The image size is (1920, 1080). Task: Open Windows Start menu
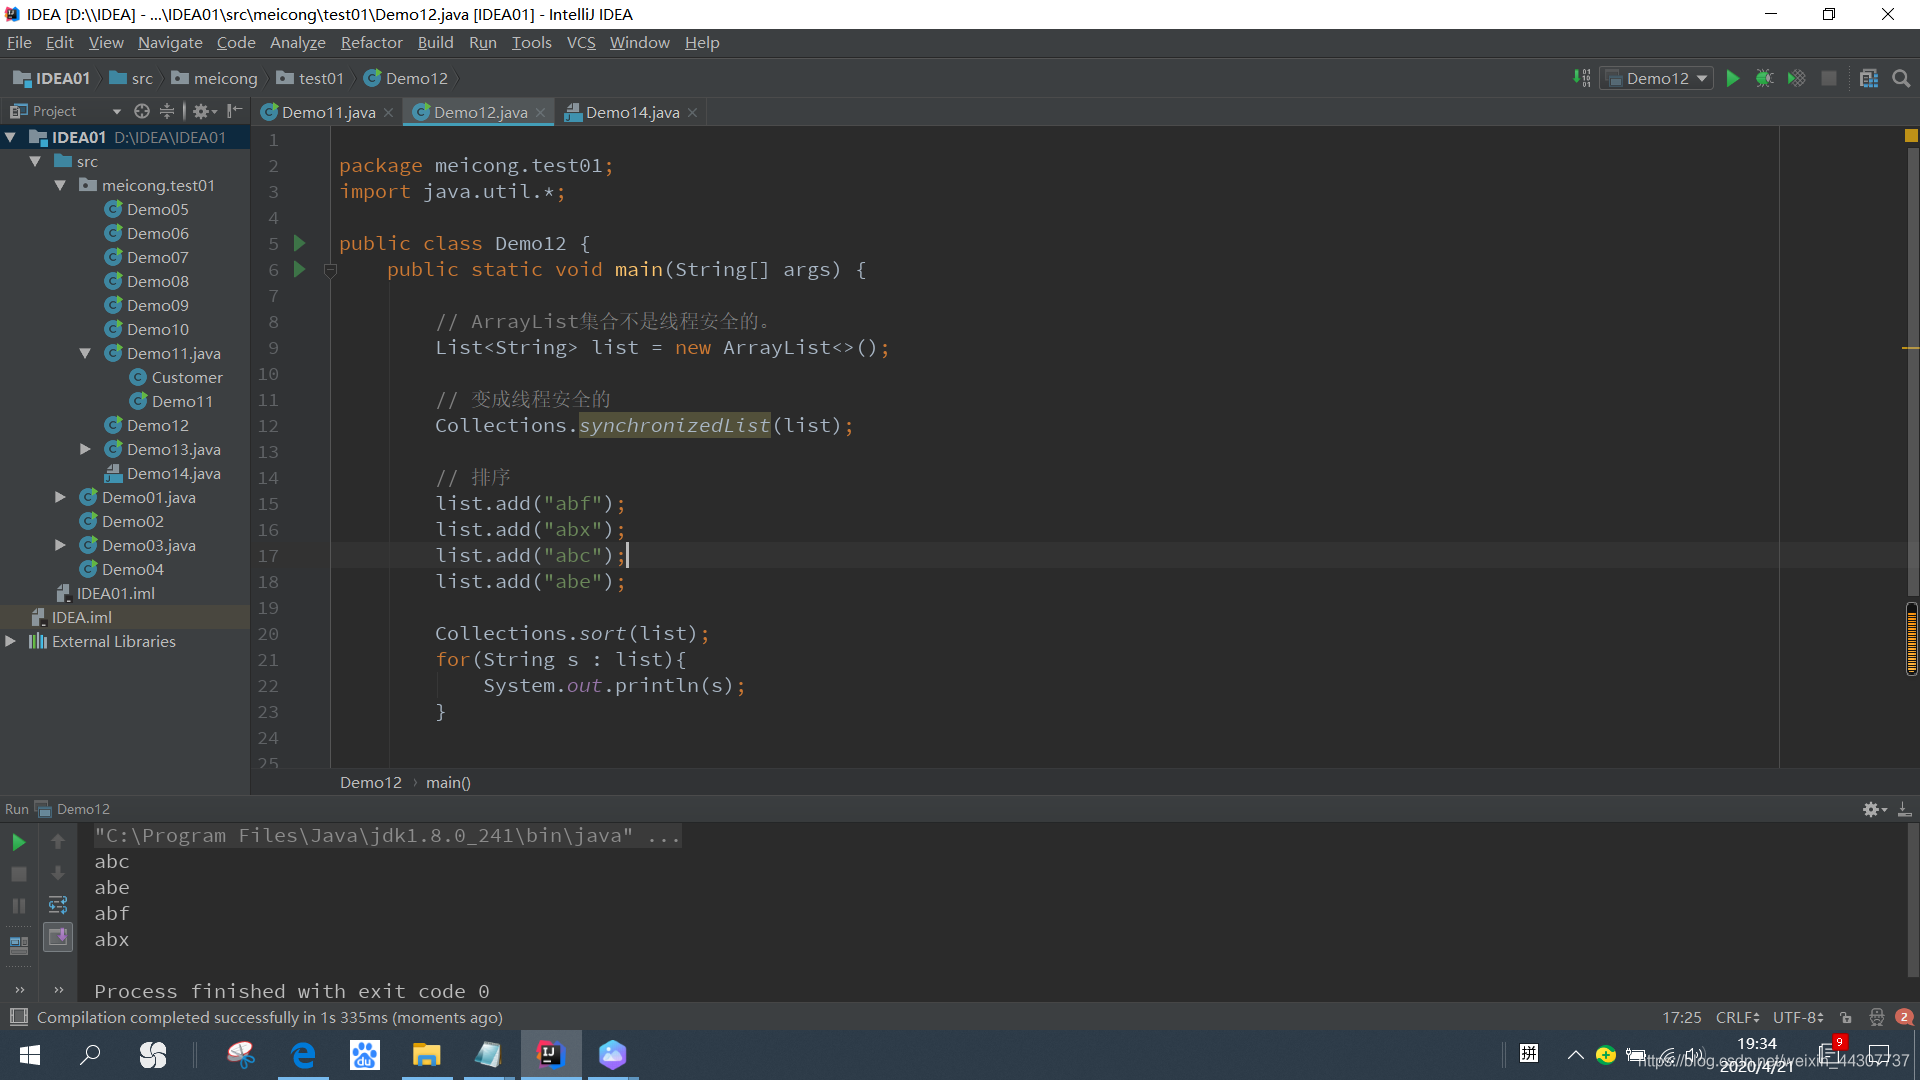[30, 1055]
